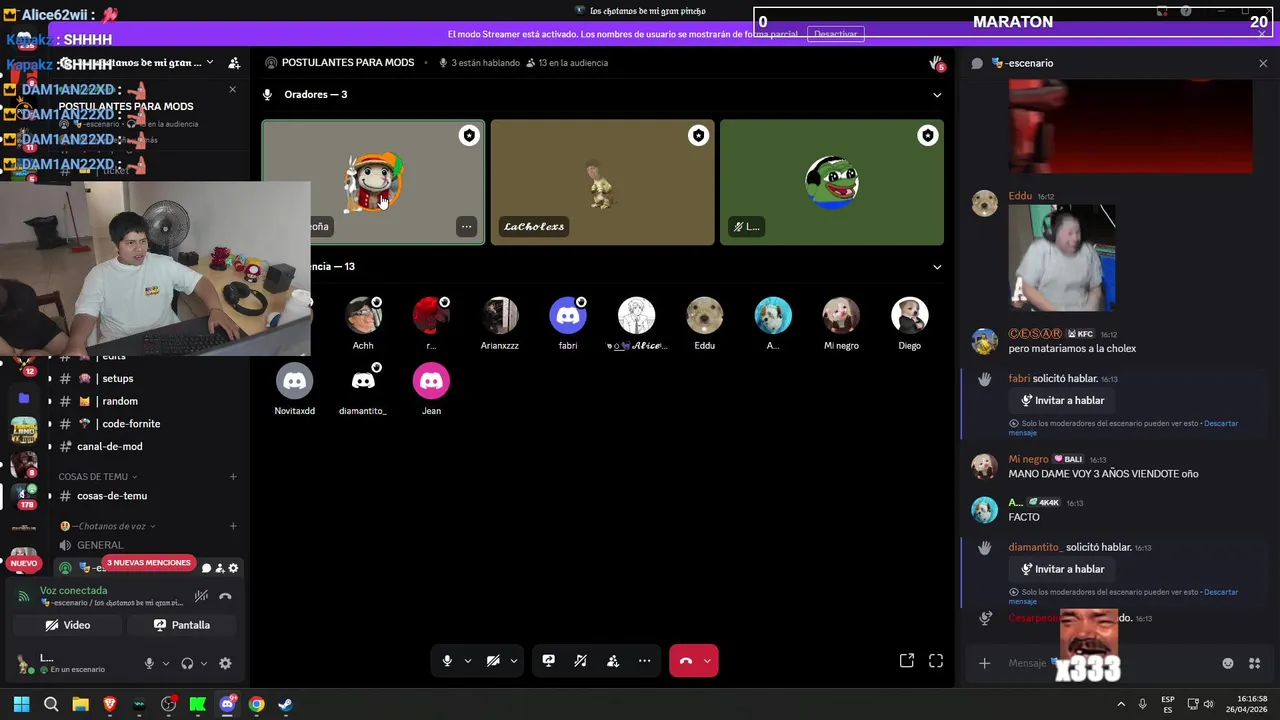Click Invitar a hablar for diamantito_
Screen dimensions: 1280x720
pos(1062,569)
